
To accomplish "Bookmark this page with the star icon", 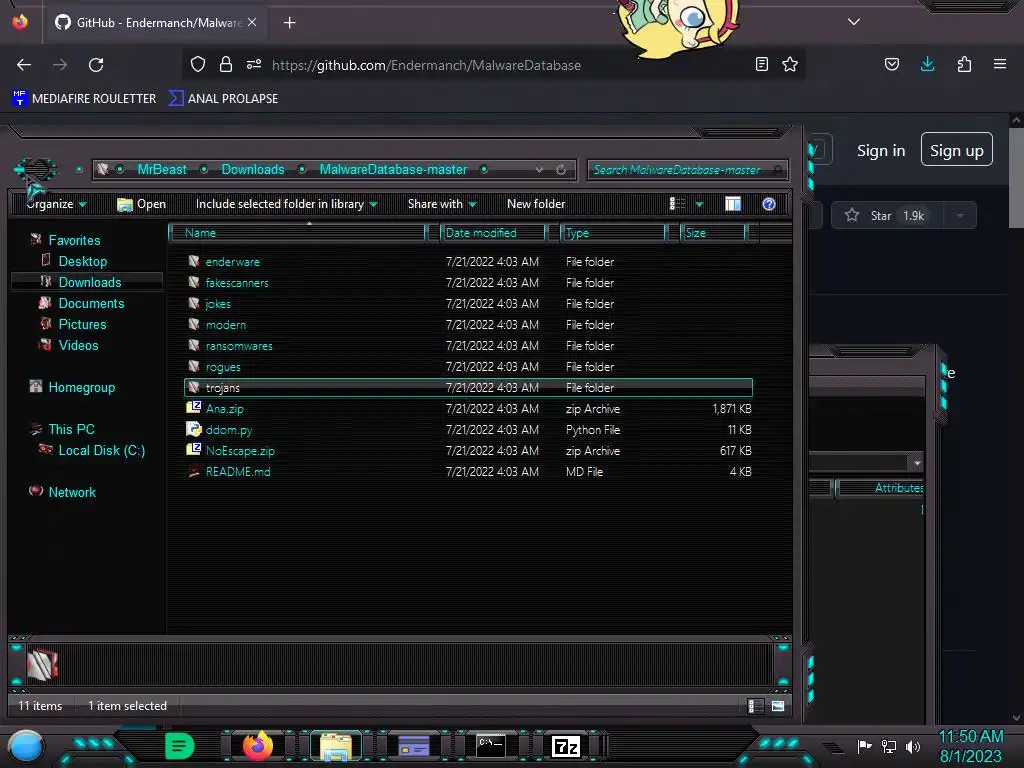I will [x=790, y=64].
